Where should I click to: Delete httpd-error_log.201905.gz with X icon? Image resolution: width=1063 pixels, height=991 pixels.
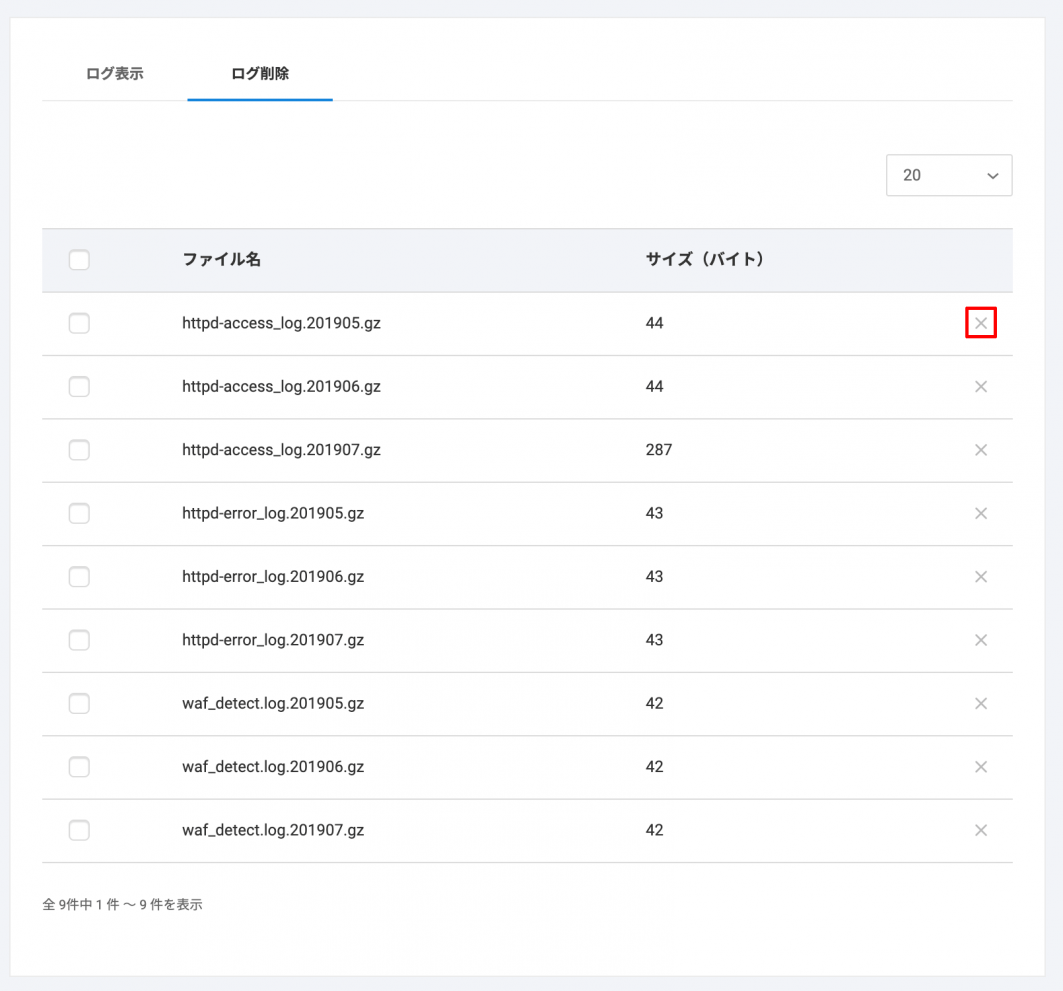980,513
